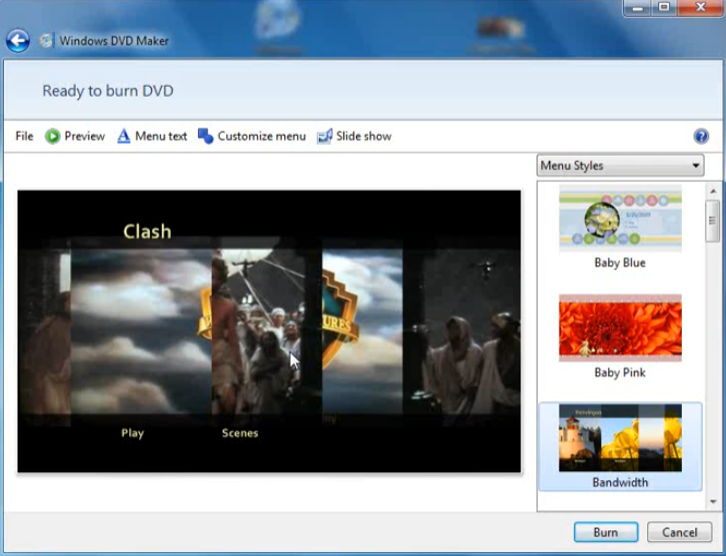Close the Windows DVD Maker window

pos(700,7)
